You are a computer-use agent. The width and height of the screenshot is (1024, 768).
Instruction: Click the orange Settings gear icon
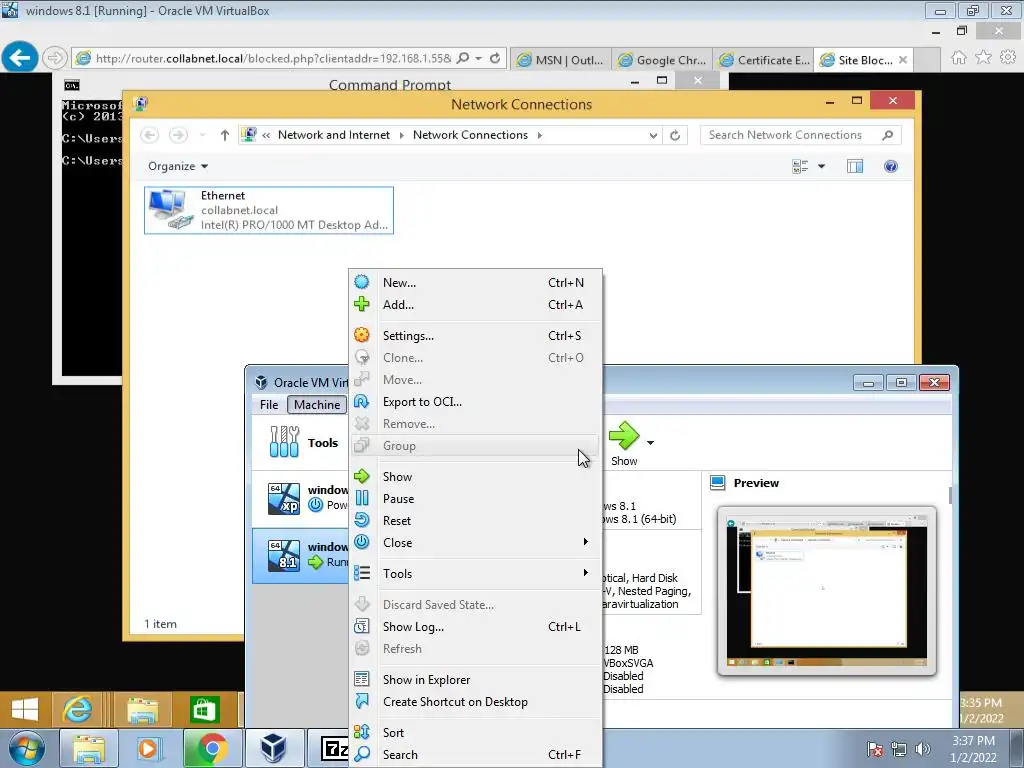pyautogui.click(x=362, y=335)
